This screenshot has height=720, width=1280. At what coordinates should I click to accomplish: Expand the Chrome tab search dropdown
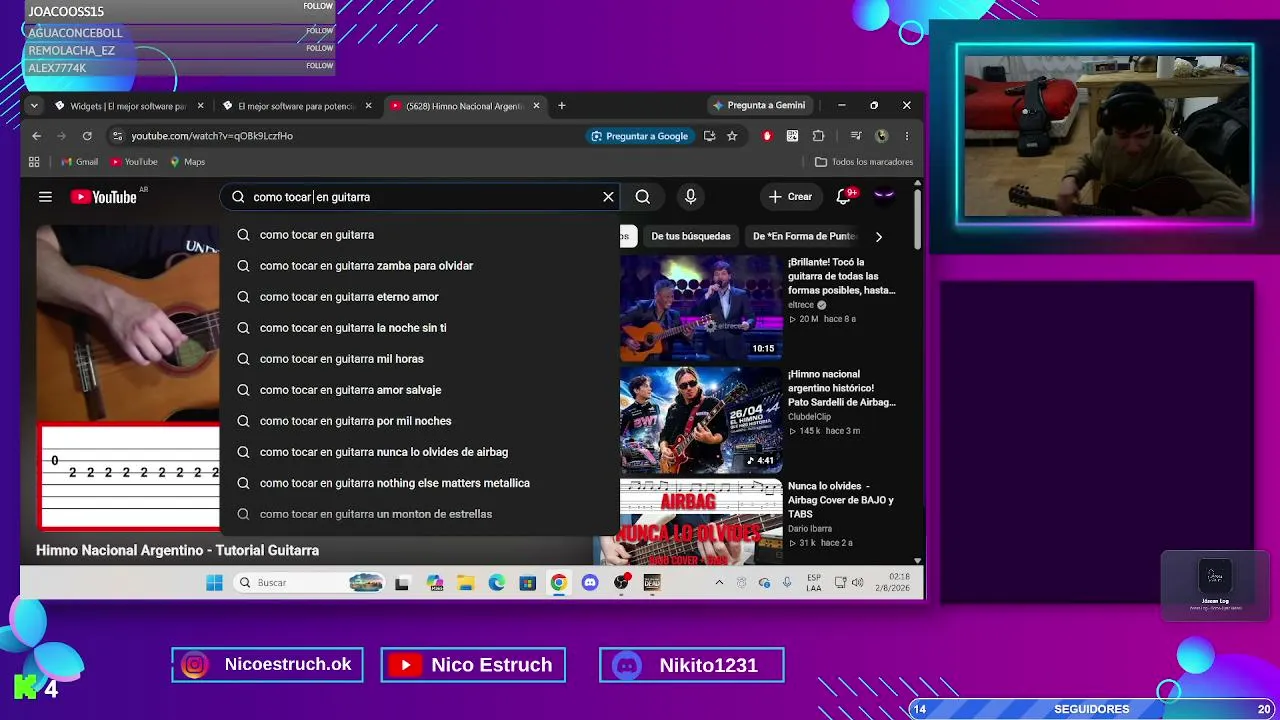pyautogui.click(x=34, y=105)
